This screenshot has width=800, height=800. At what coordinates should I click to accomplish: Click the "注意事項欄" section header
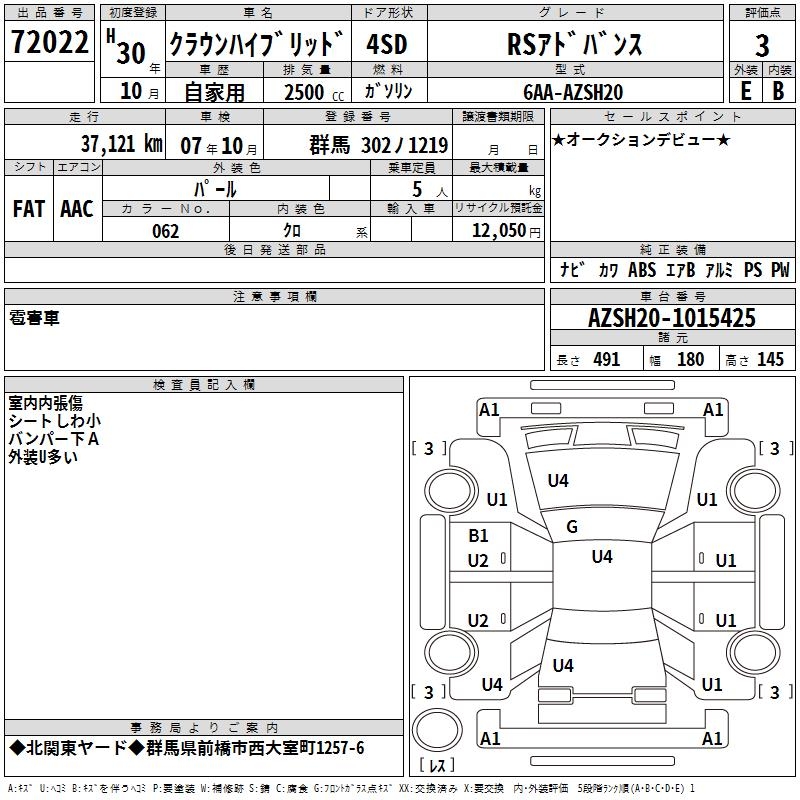274,296
